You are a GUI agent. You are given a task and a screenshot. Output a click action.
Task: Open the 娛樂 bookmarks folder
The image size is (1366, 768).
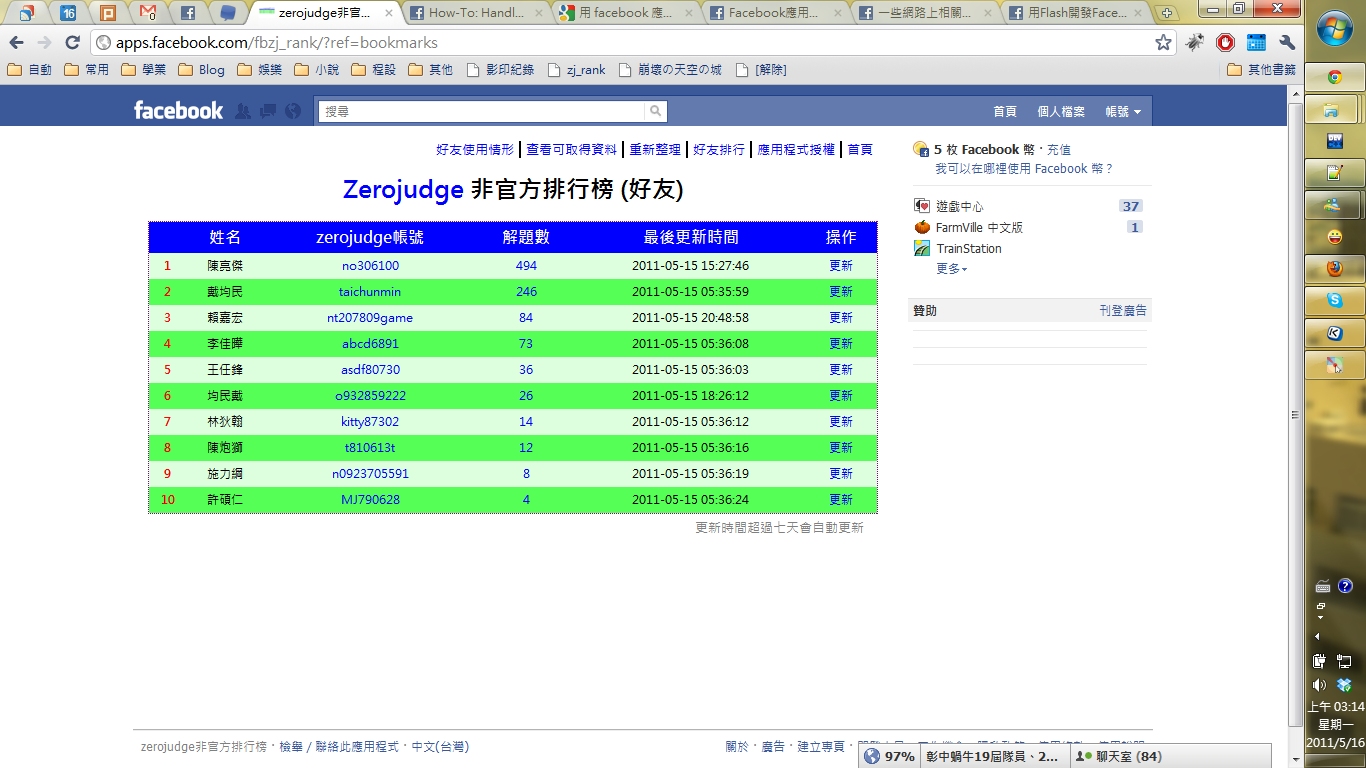tap(260, 69)
